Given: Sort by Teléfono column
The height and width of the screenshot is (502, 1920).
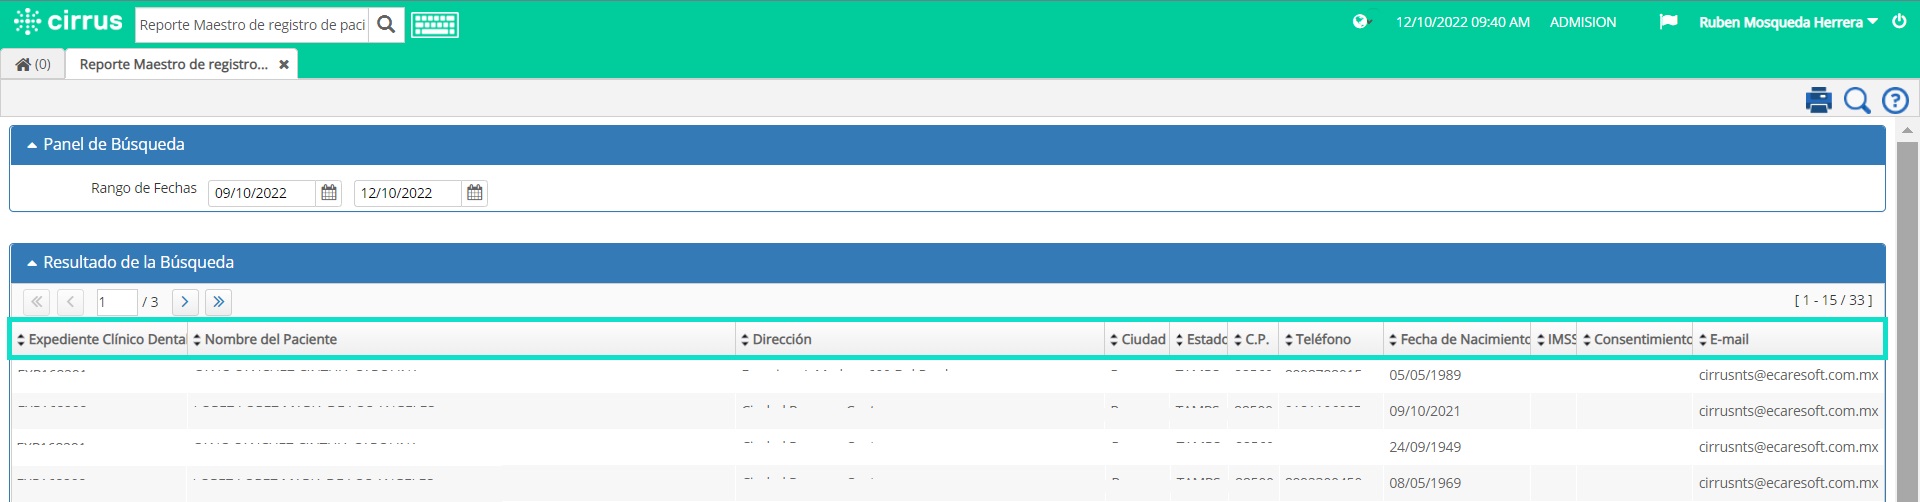Looking at the screenshot, I should [x=1331, y=340].
